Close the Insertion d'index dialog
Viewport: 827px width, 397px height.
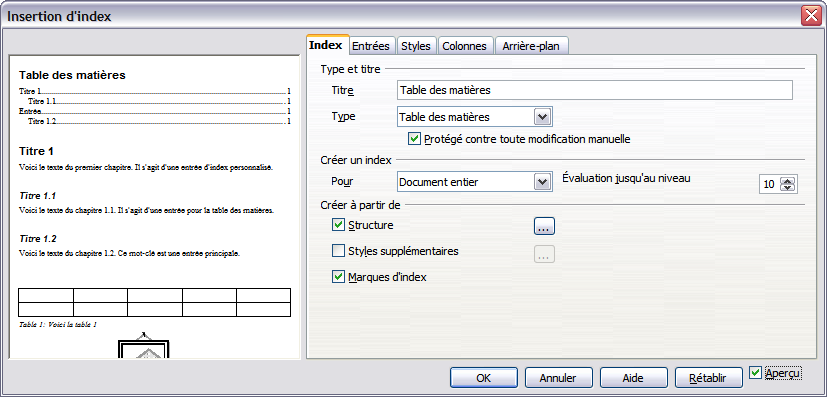[x=811, y=16]
